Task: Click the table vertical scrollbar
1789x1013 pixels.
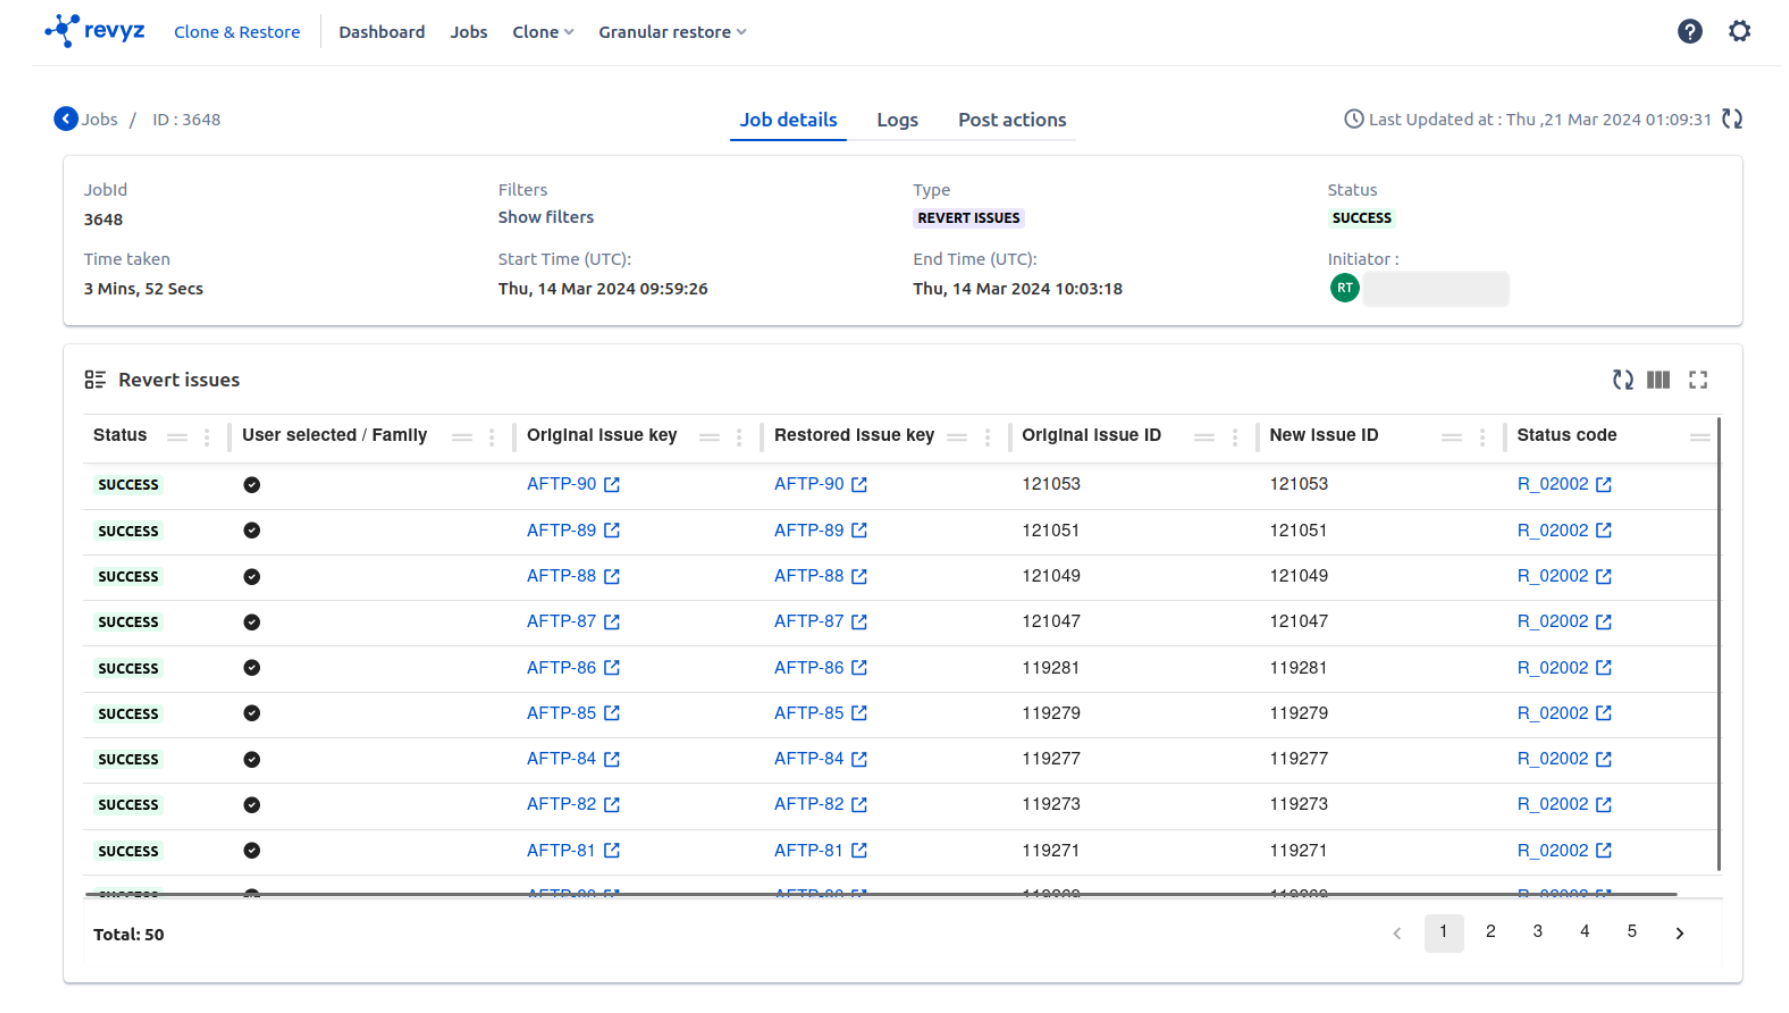Action: [1719, 645]
